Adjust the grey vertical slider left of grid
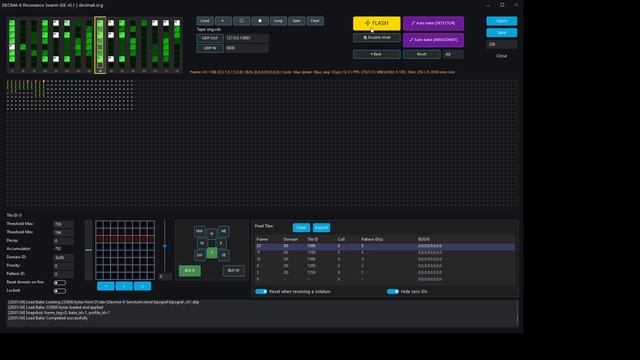This screenshot has width=640, height=360. [88, 250]
